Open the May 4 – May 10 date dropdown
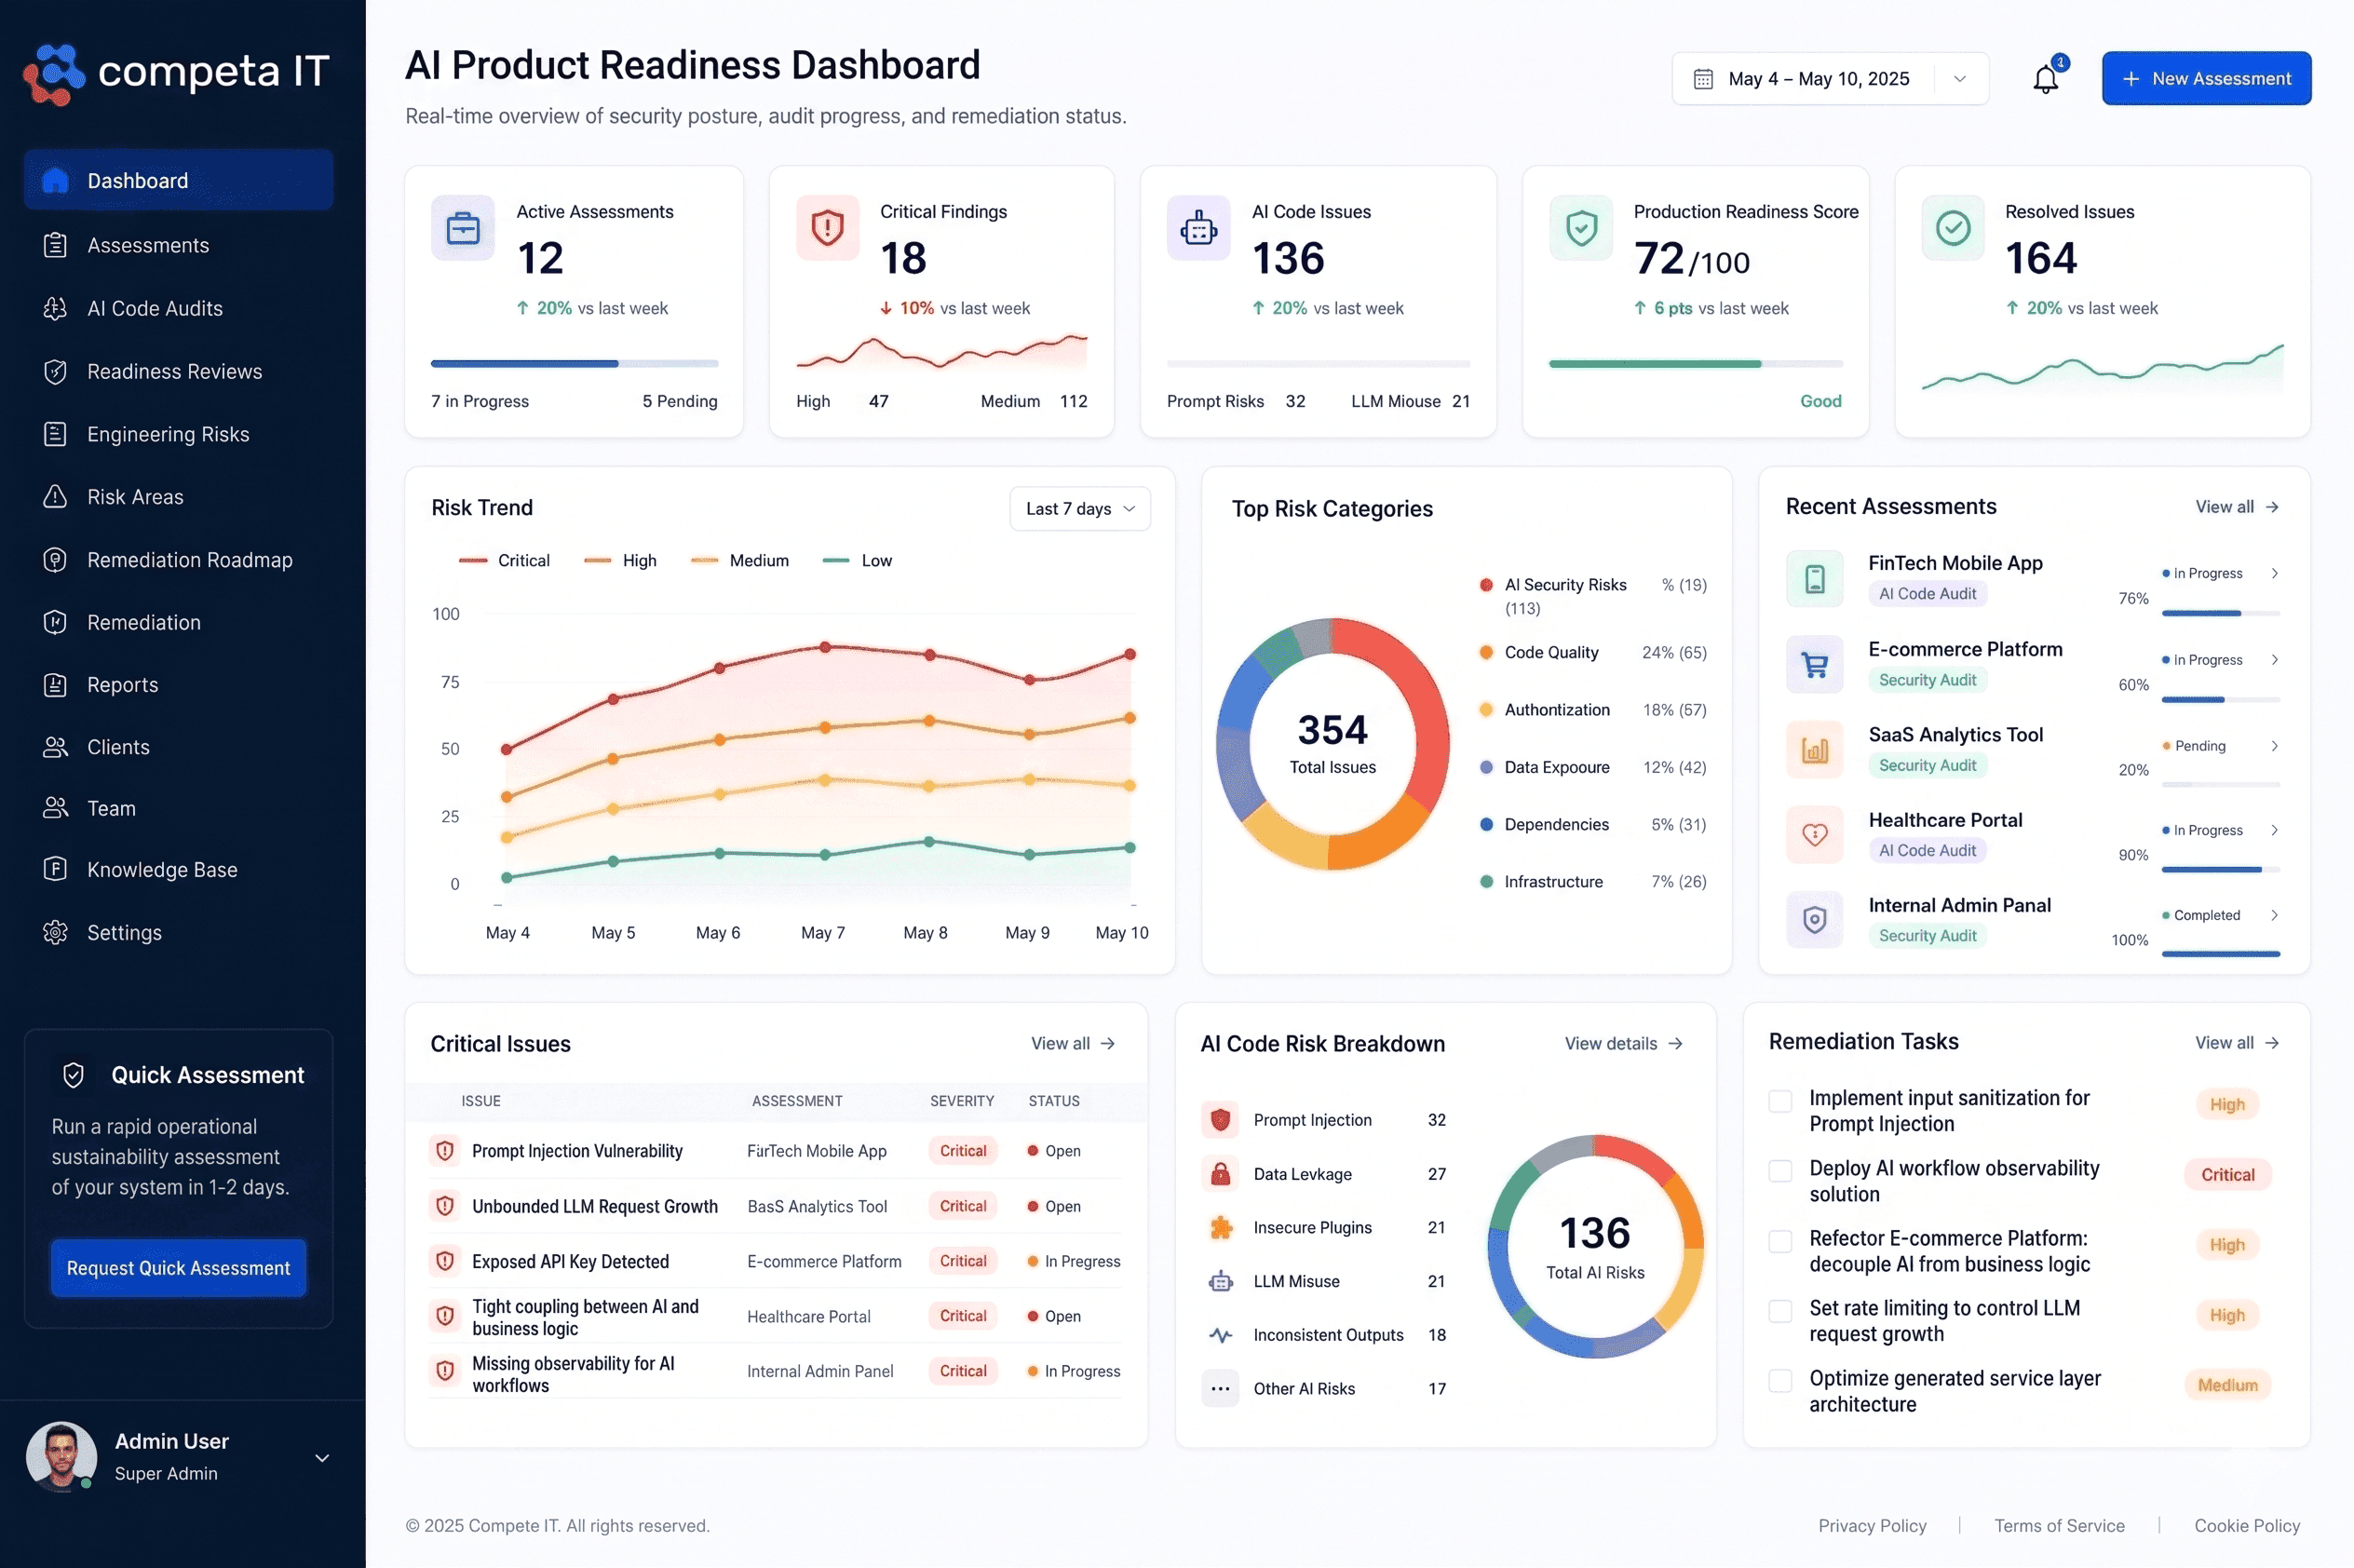Image resolution: width=2354 pixels, height=1568 pixels. pyautogui.click(x=1830, y=78)
